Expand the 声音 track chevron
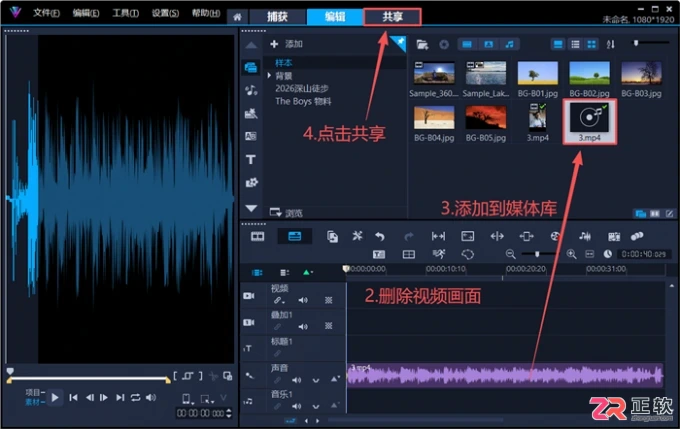This screenshot has width=680, height=429. [x=316, y=380]
